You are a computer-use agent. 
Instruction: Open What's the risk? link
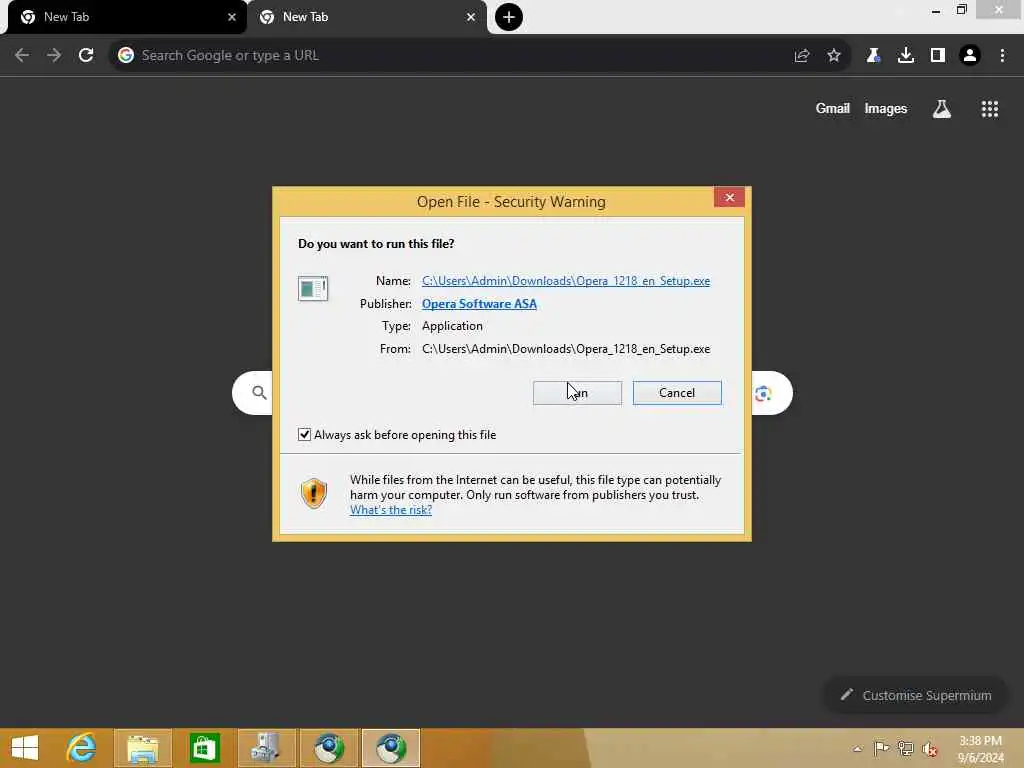coord(391,510)
